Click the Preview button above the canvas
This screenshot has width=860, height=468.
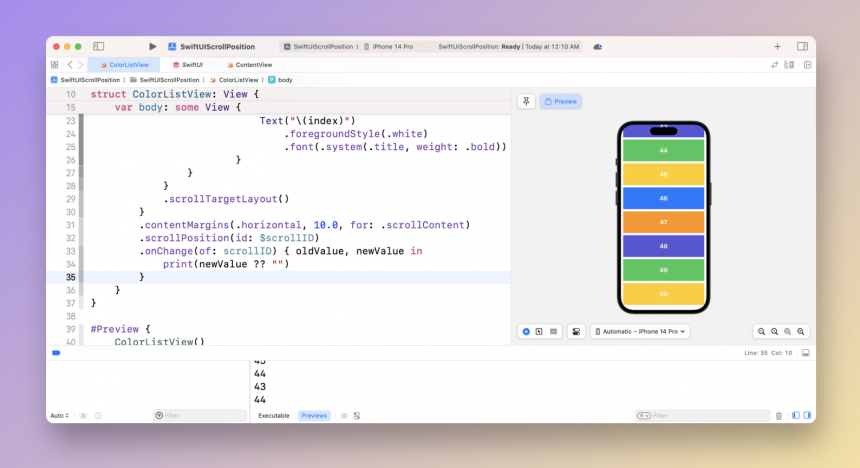561,101
